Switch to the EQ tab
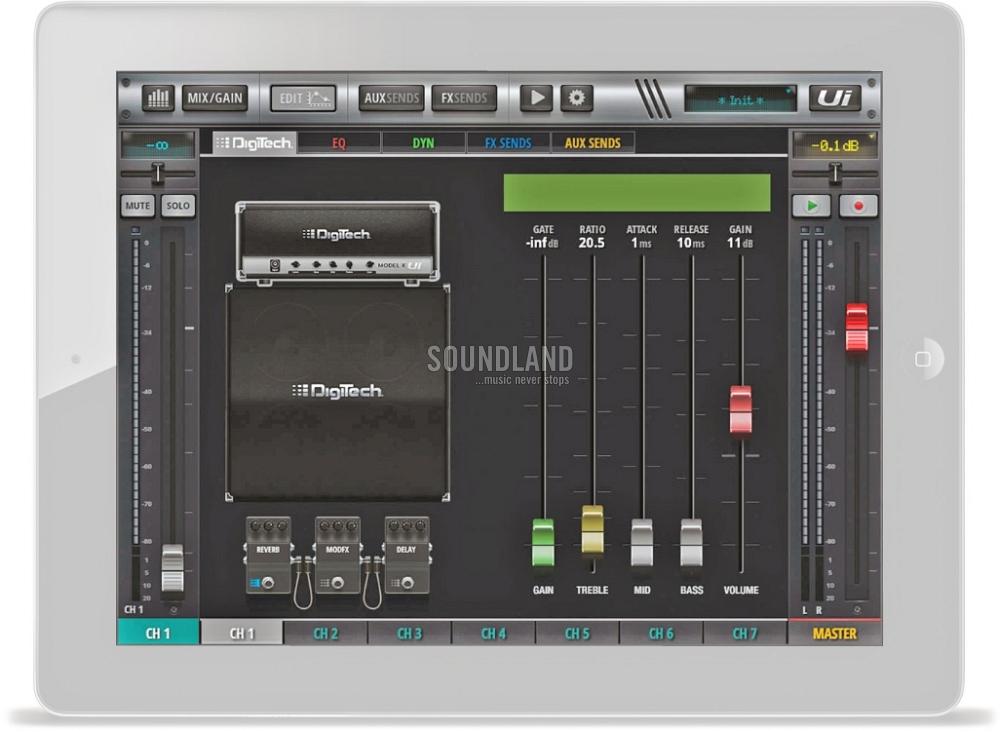This screenshot has height=732, width=1000. [339, 143]
